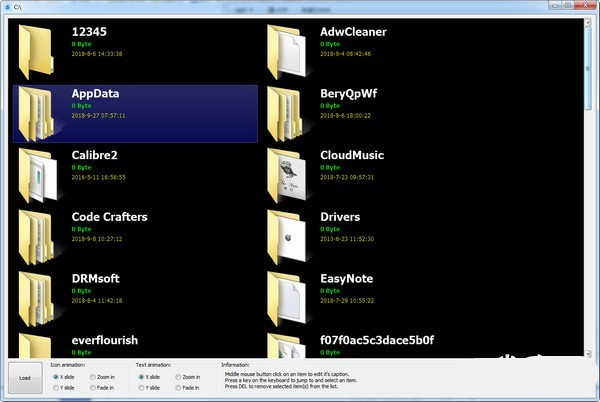Click date 2018-9-27 07:57:11 under AppData
The width and height of the screenshot is (600, 402).
click(x=98, y=116)
